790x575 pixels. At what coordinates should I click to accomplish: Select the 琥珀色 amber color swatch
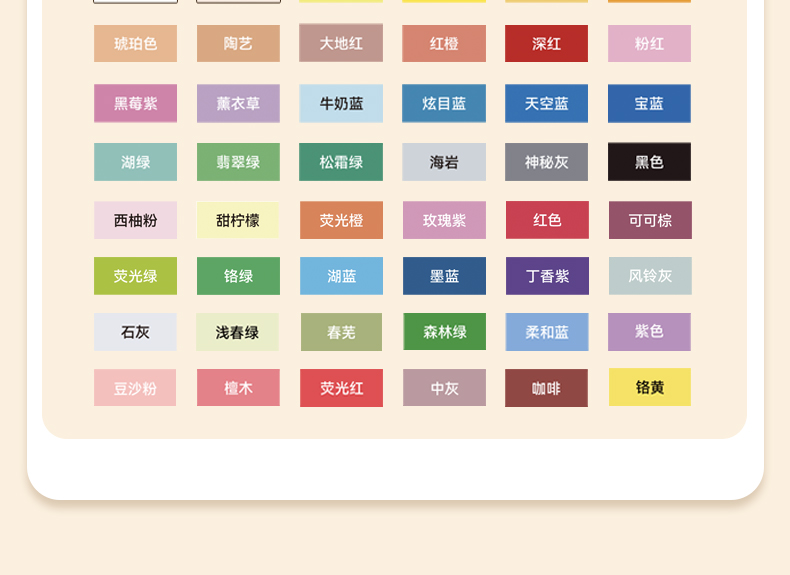(135, 44)
